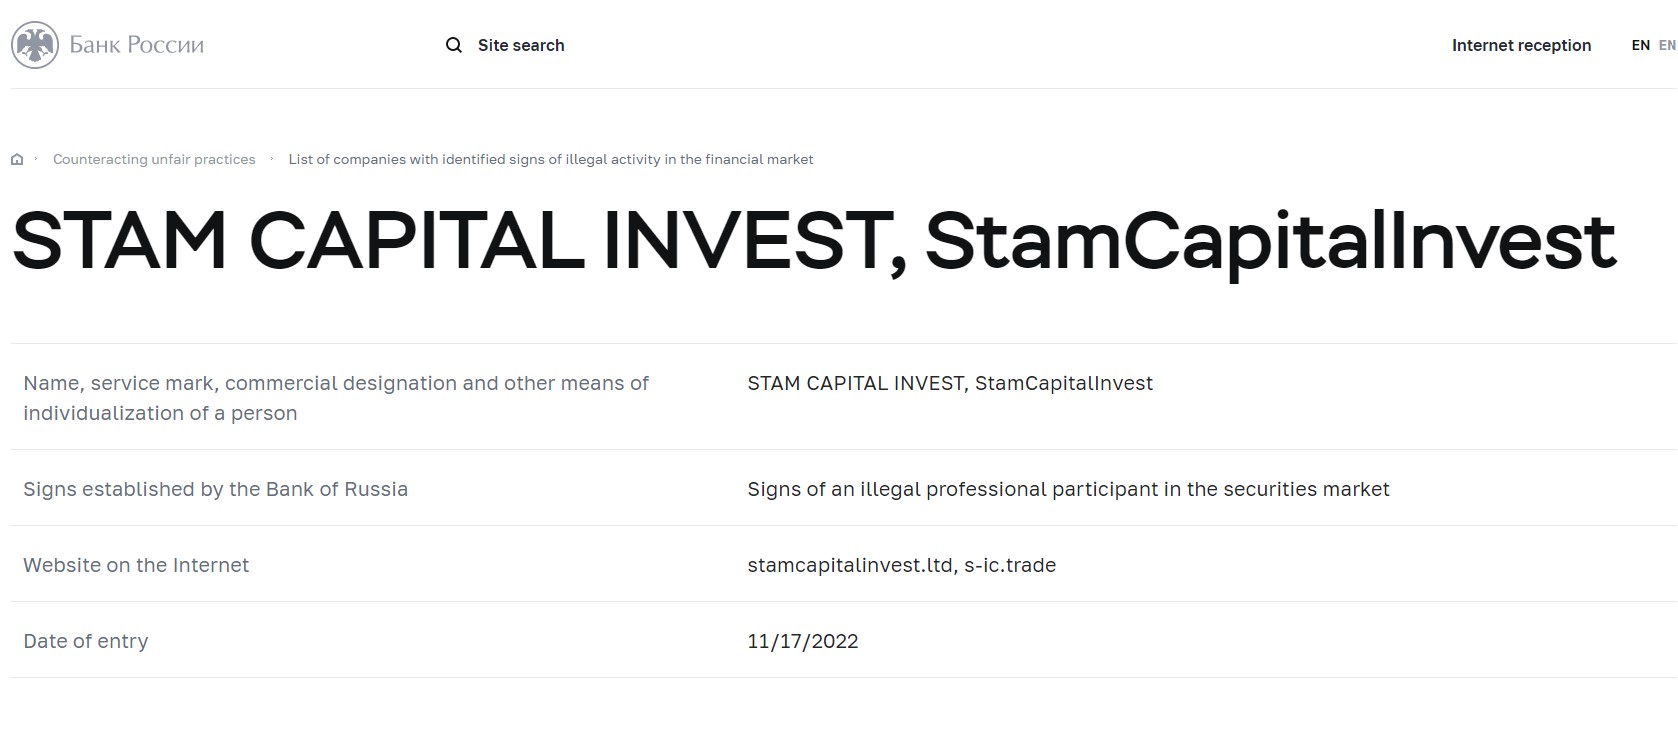Screen dimensions: 1678x756
Task: Click the 11/17/2022 date value
Action: tap(803, 641)
